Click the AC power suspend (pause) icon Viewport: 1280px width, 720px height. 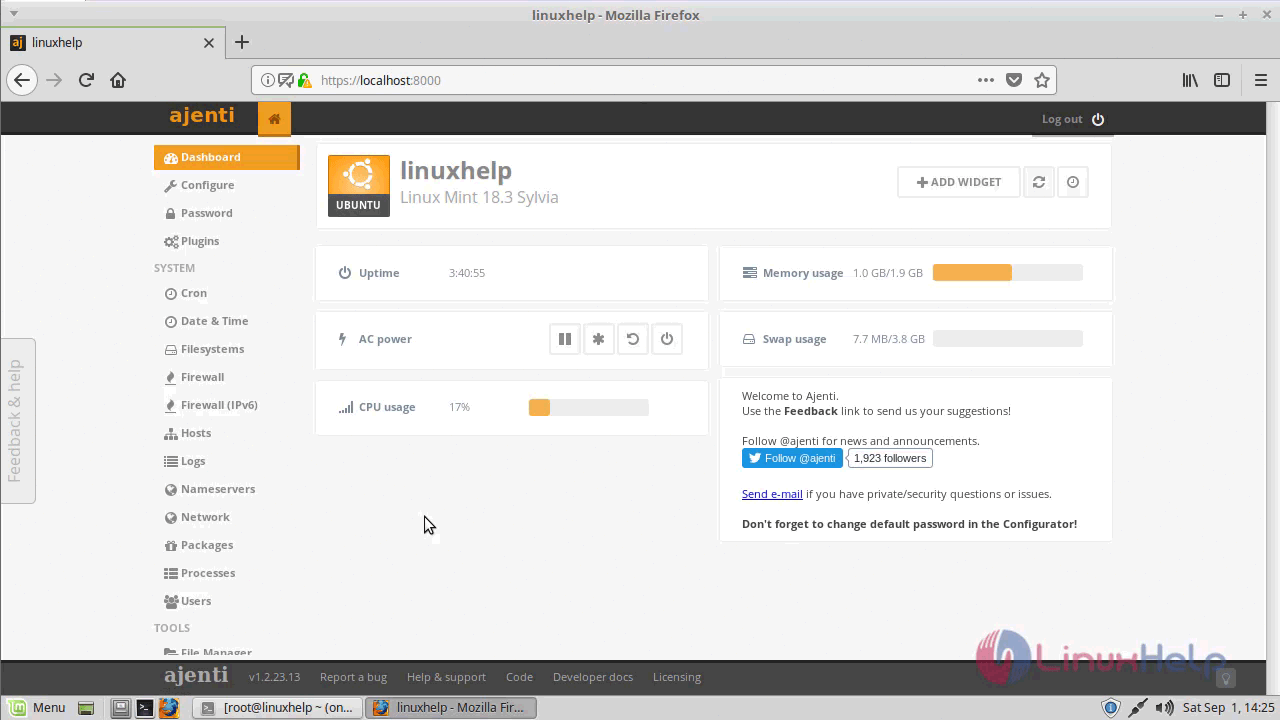(x=565, y=339)
